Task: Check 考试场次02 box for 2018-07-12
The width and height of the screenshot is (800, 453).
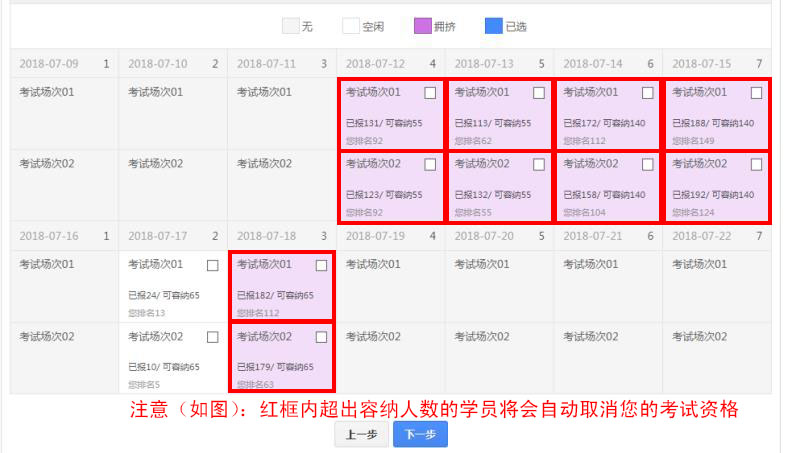Action: [430, 164]
